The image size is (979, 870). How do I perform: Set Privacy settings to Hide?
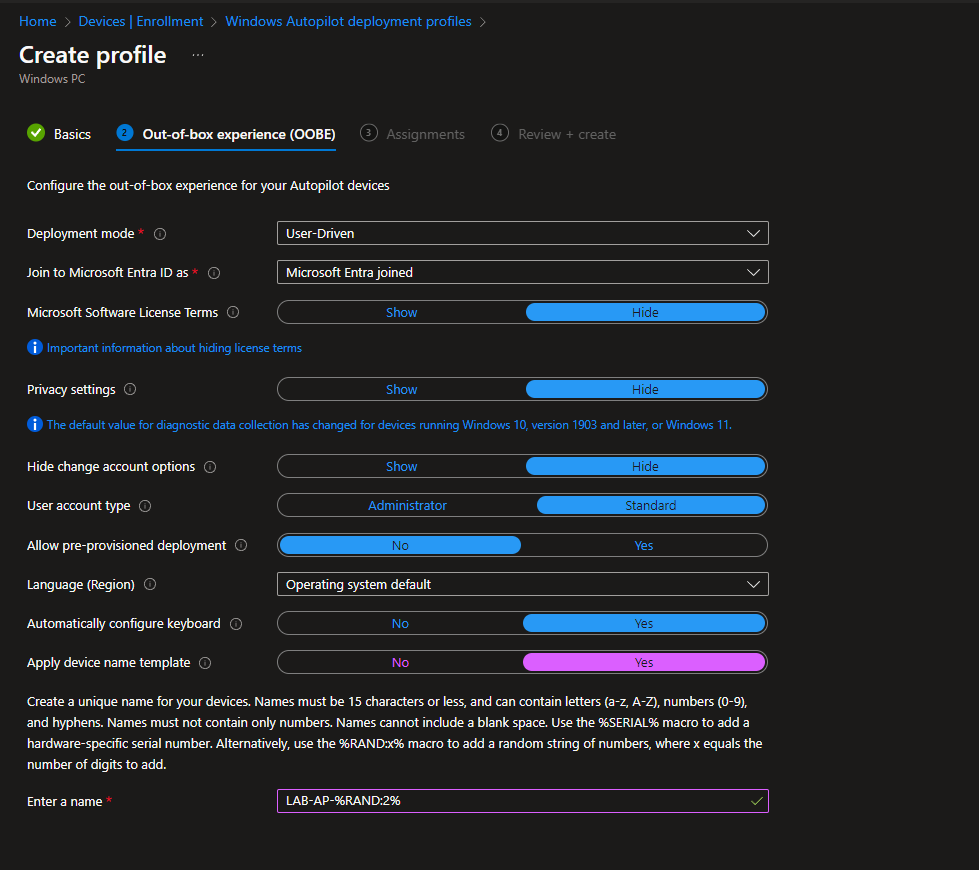tap(645, 389)
